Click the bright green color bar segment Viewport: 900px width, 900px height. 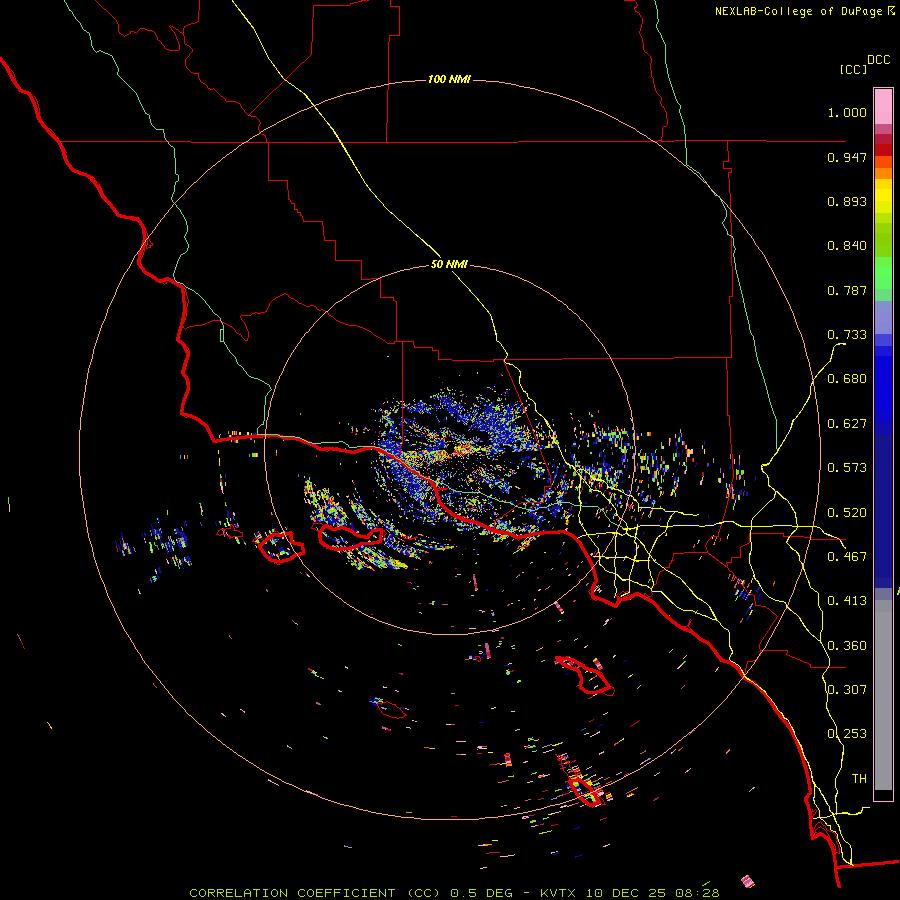pyautogui.click(x=883, y=273)
